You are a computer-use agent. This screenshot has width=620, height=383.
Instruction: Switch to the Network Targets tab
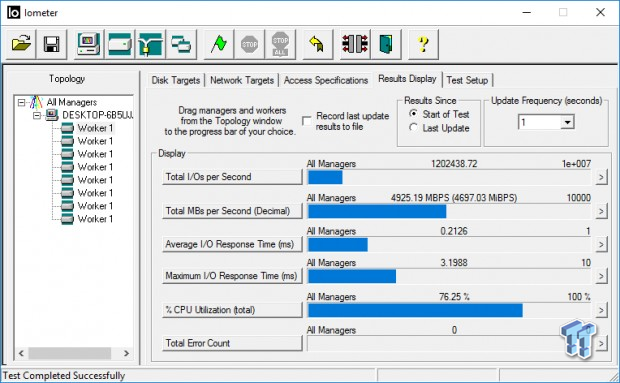[x=242, y=80]
